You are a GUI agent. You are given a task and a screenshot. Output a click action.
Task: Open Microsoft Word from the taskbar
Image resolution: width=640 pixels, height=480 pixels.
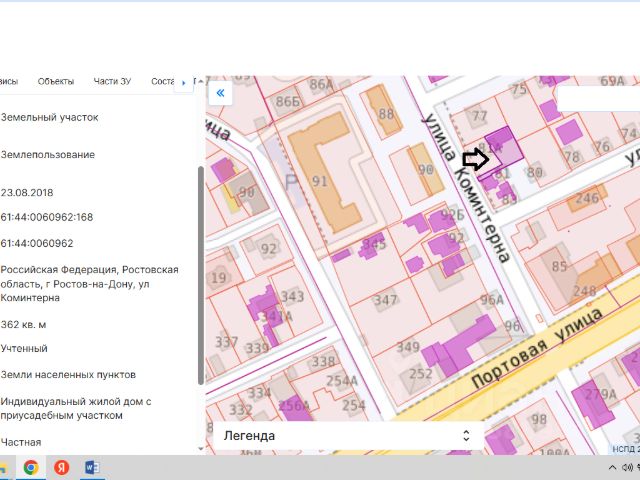point(92,467)
